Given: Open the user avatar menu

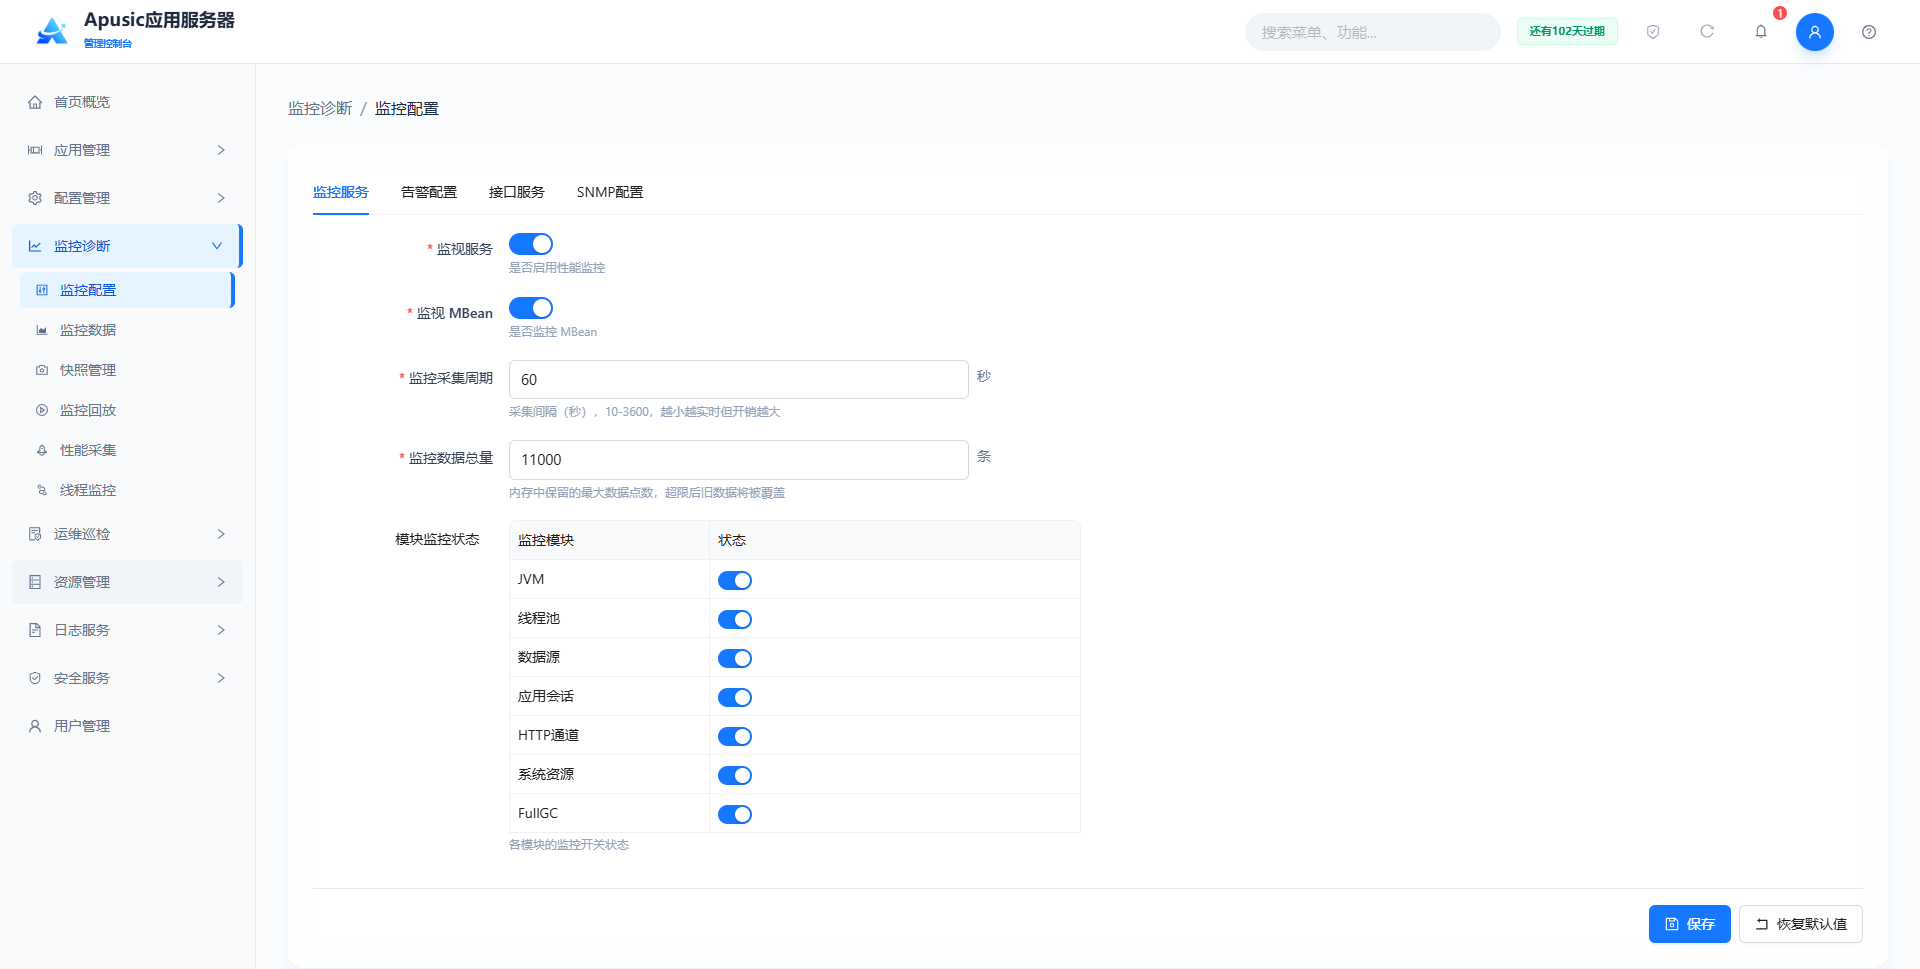Looking at the screenshot, I should (x=1815, y=32).
